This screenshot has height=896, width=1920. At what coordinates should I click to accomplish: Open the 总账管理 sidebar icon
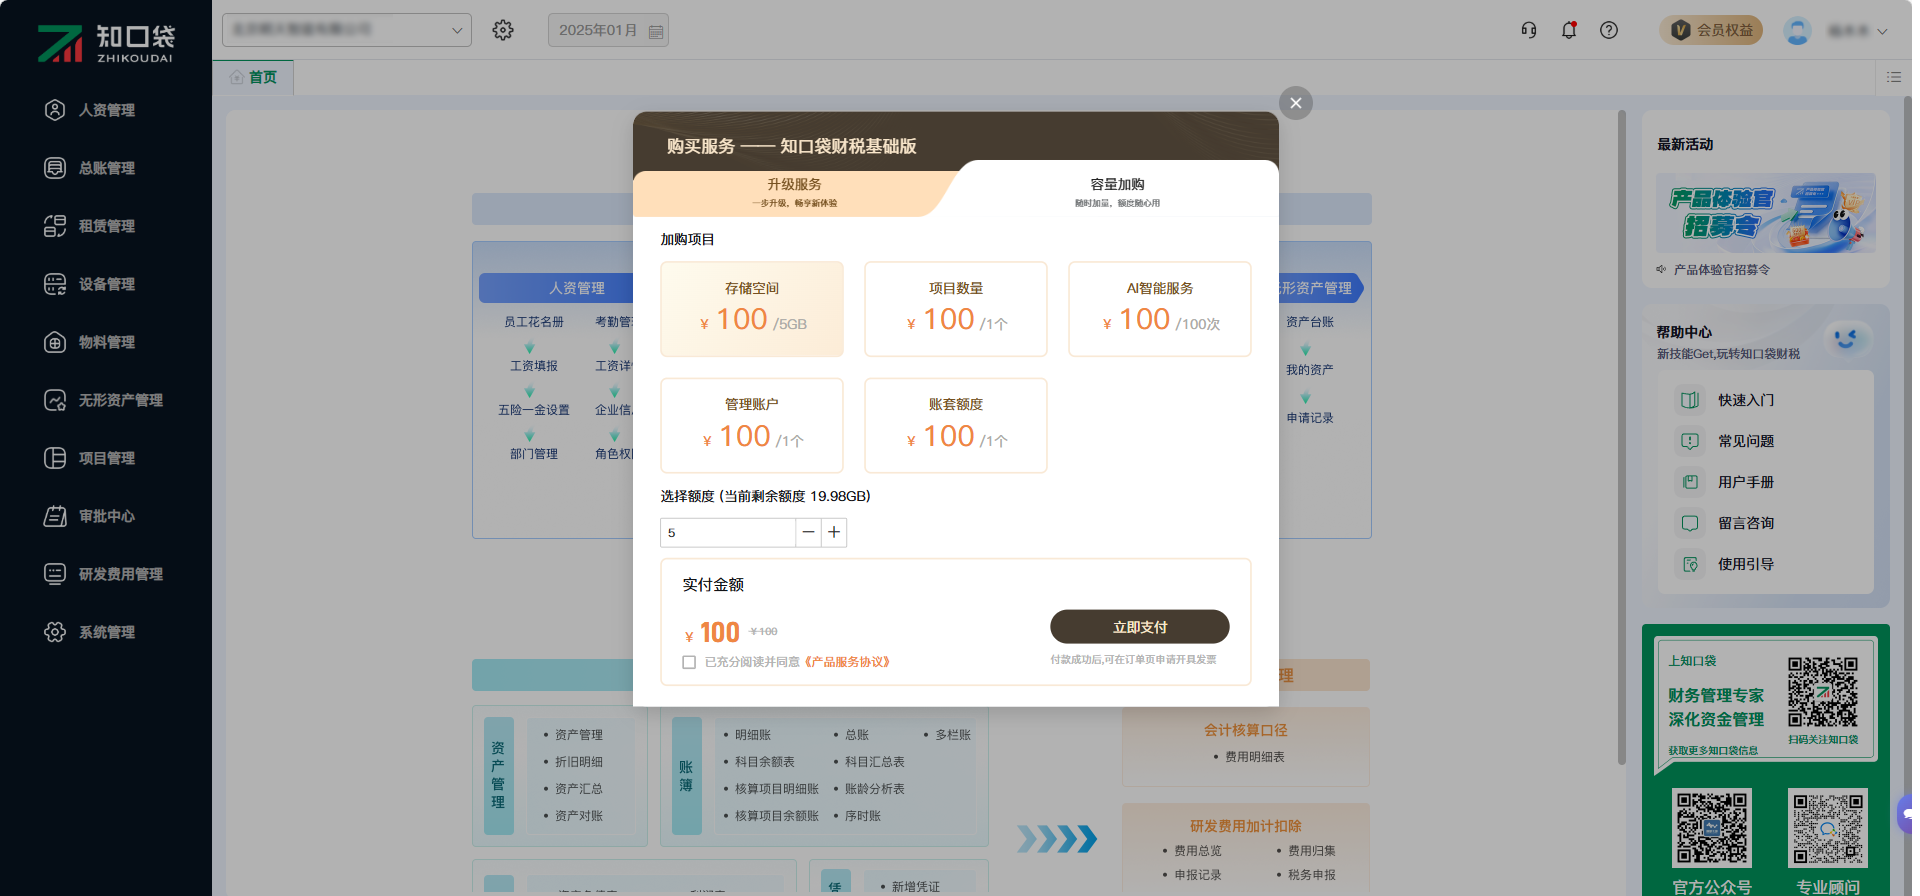point(55,168)
